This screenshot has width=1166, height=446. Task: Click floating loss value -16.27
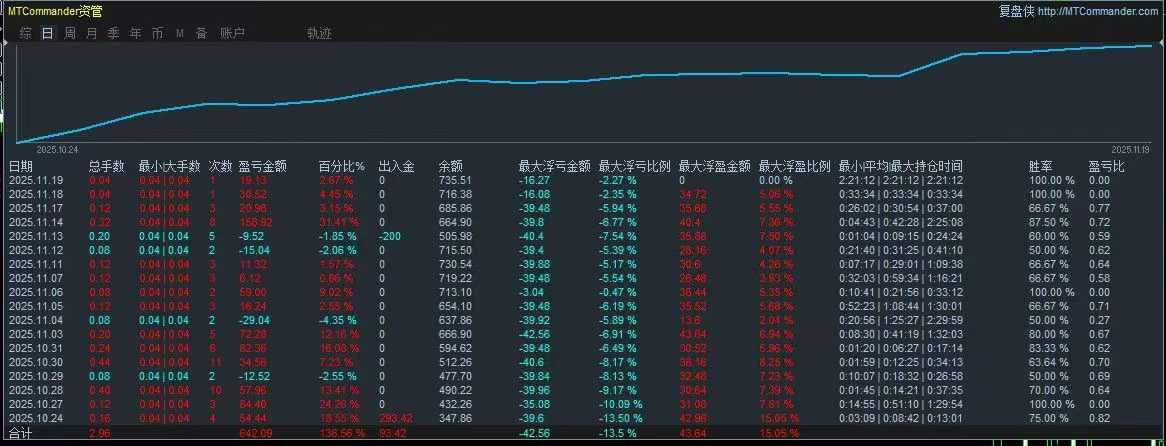coord(535,180)
